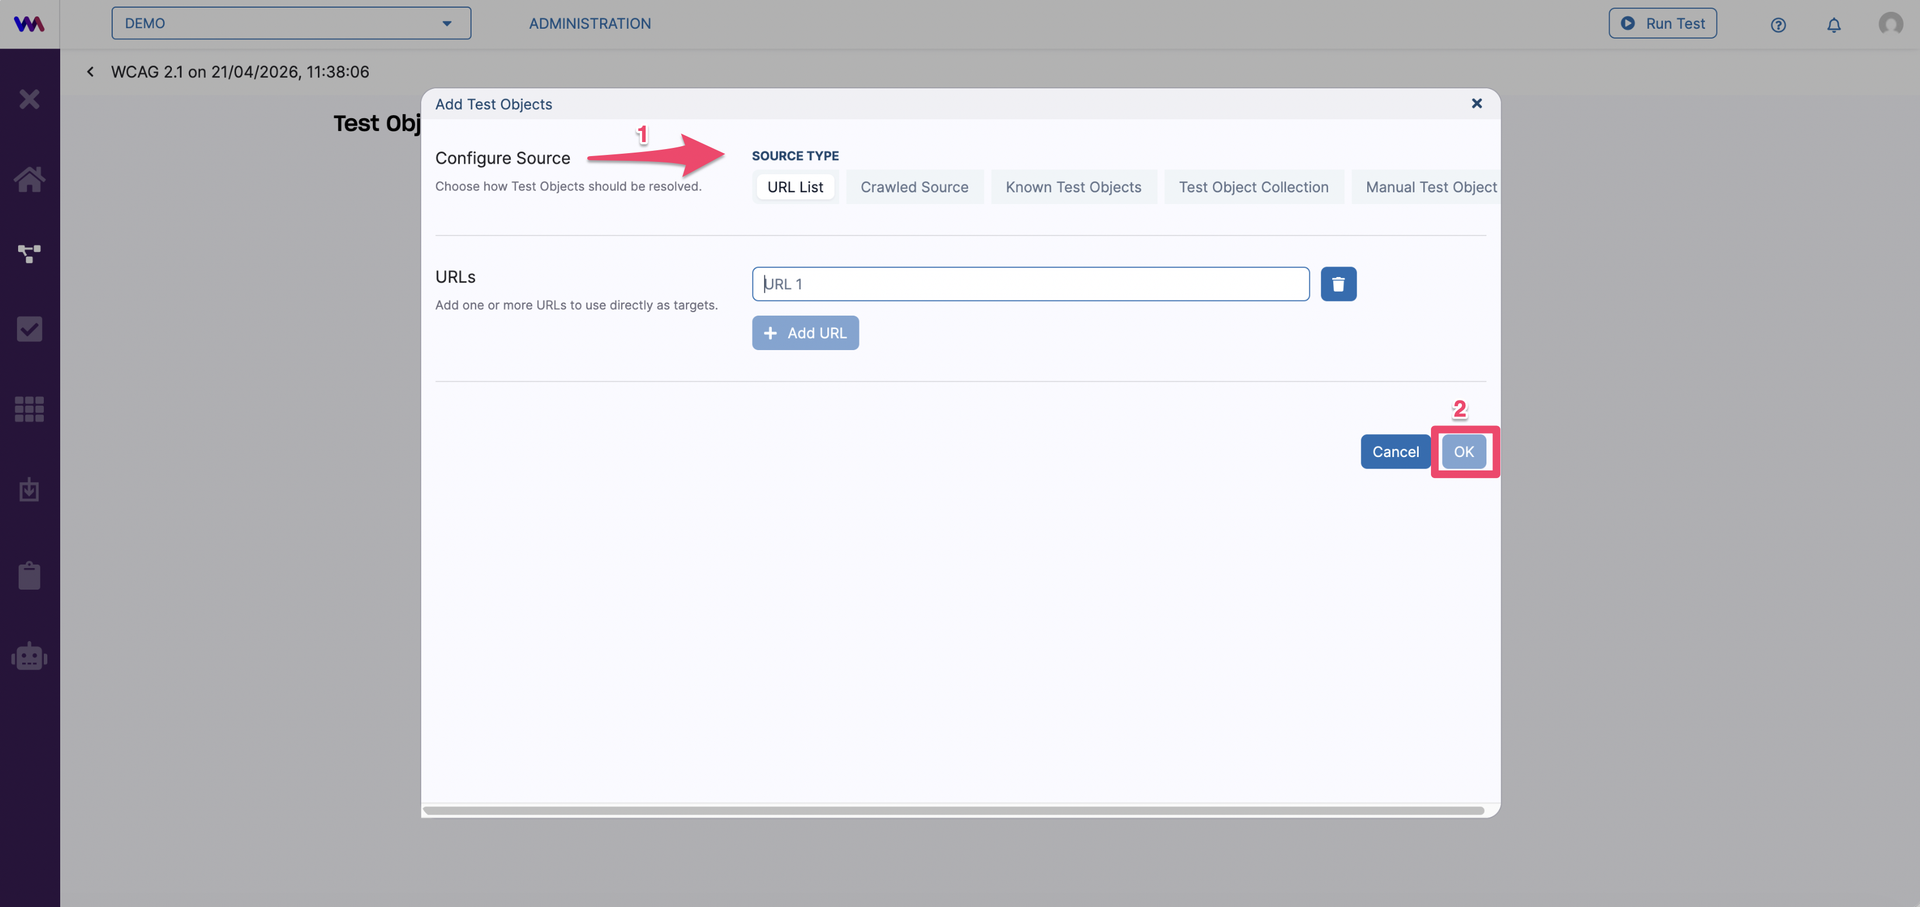Select the URL List source type

coord(795,187)
